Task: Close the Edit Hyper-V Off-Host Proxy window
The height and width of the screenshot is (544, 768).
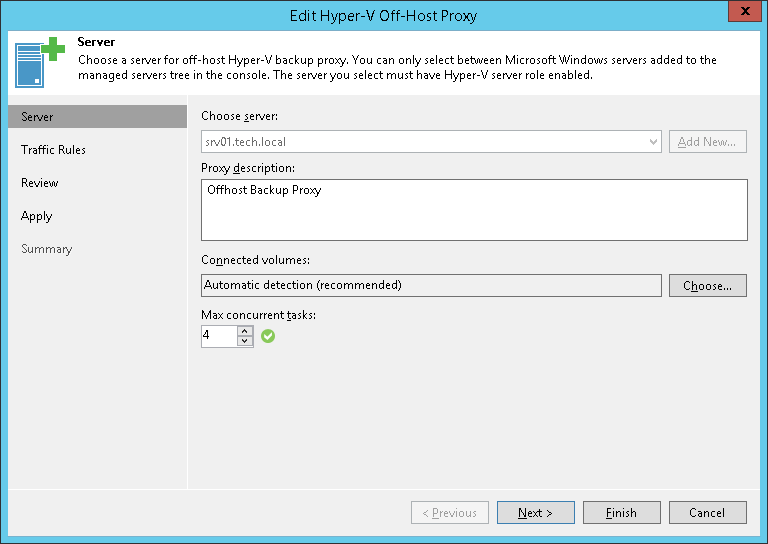Action: coord(740,12)
